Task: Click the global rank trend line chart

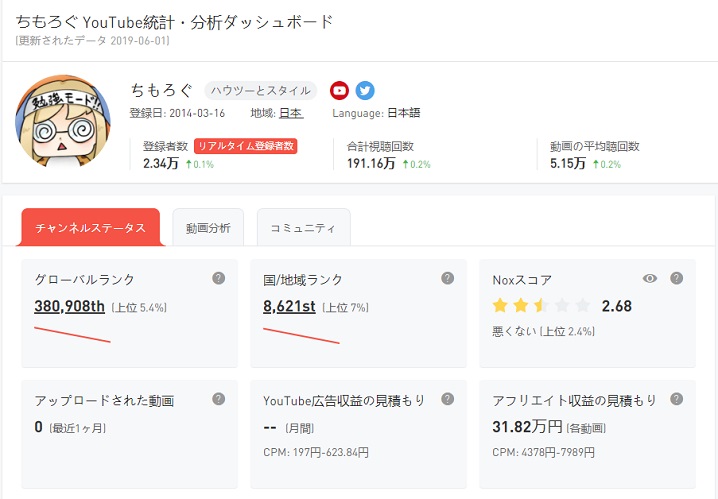Action: pos(72,334)
